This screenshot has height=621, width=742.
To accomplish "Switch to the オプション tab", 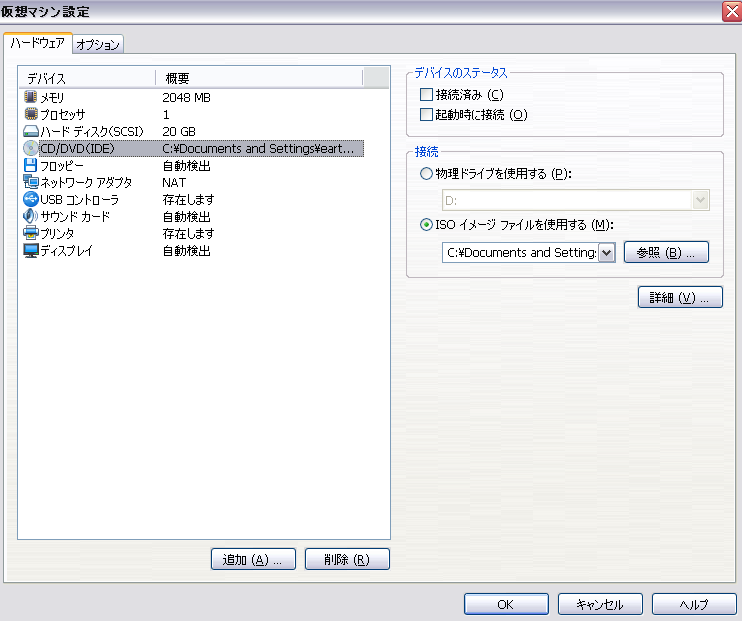I will tap(98, 44).
